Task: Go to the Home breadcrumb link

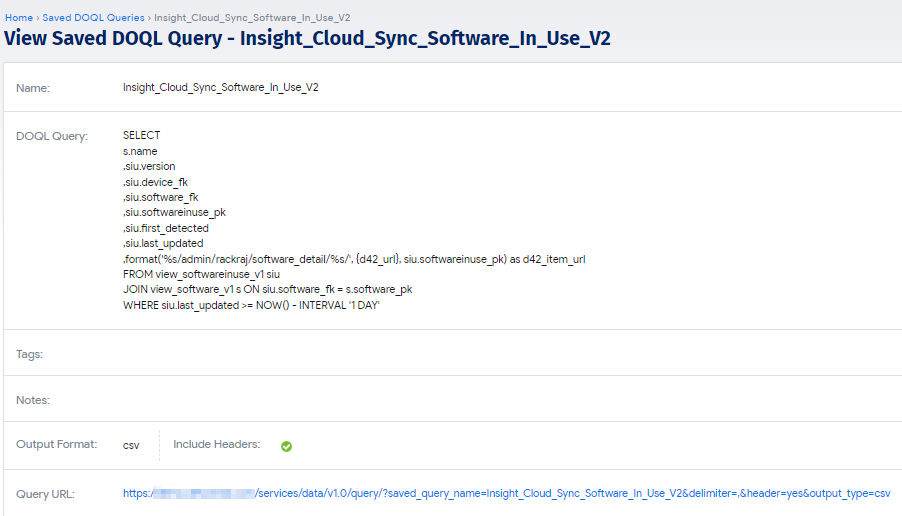Action: [x=19, y=18]
